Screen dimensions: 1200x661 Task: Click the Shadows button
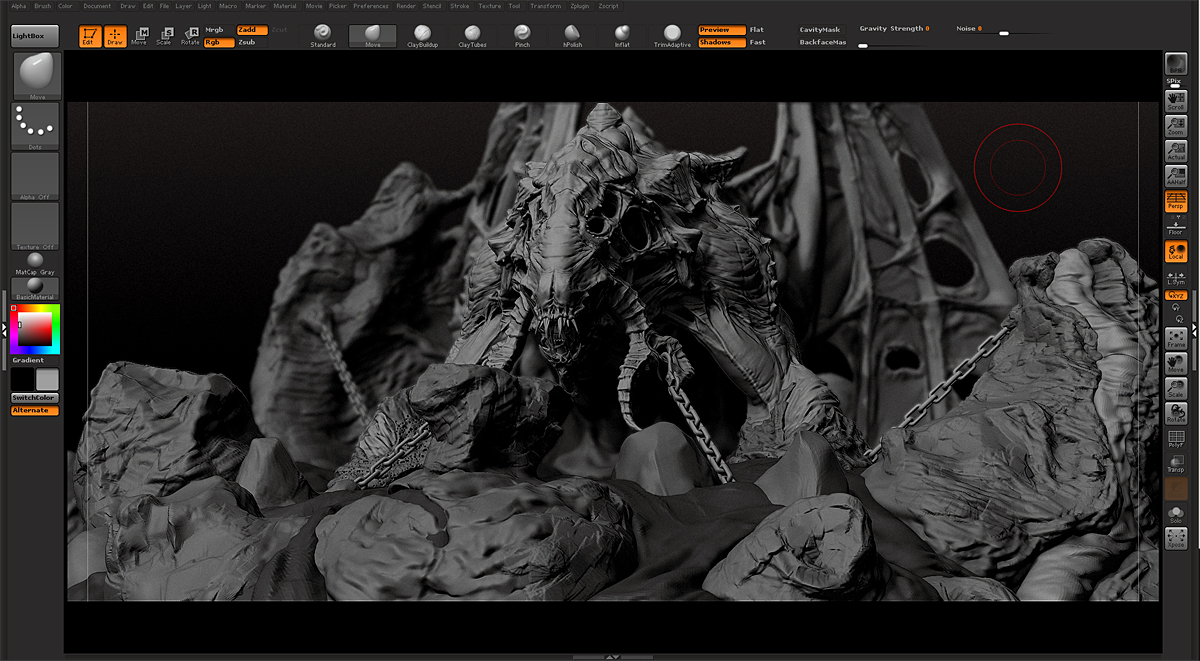click(721, 43)
